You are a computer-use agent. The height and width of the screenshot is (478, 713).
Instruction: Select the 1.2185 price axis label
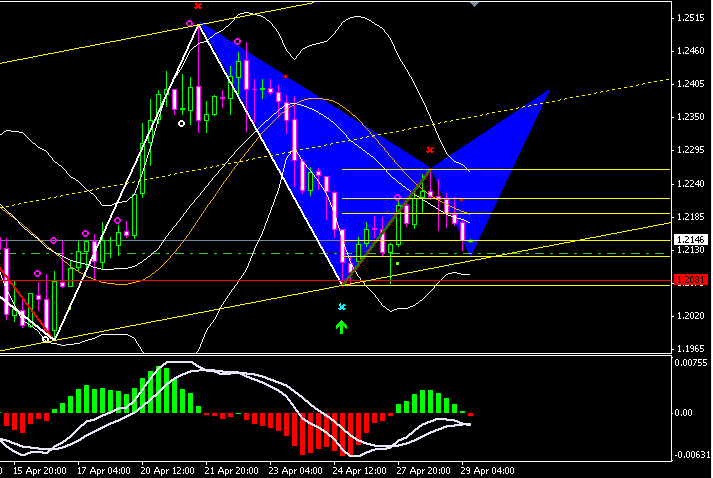tap(690, 216)
